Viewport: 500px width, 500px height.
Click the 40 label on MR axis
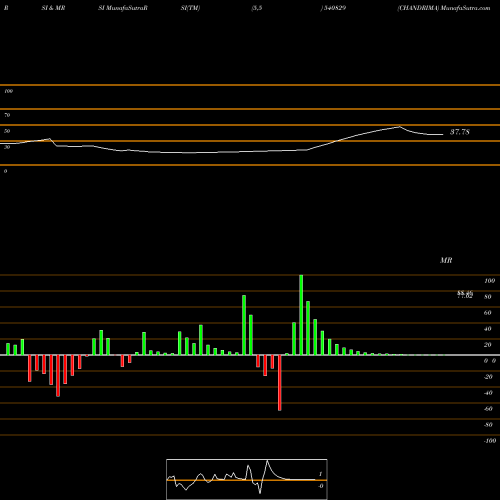[488, 329]
